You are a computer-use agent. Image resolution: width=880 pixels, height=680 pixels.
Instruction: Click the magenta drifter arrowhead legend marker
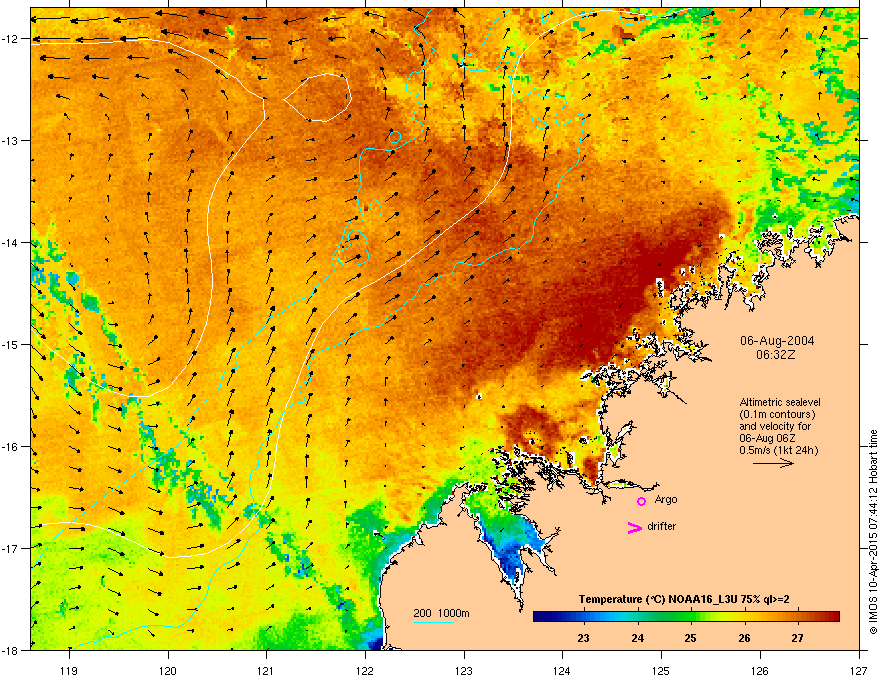pos(635,527)
